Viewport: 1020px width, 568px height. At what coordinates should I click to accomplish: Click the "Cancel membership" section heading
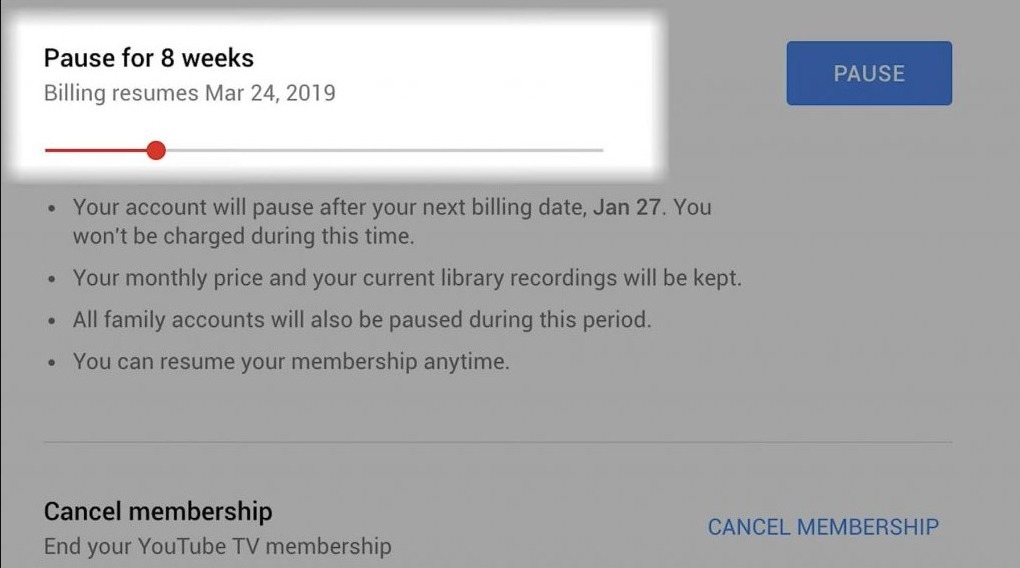(158, 511)
